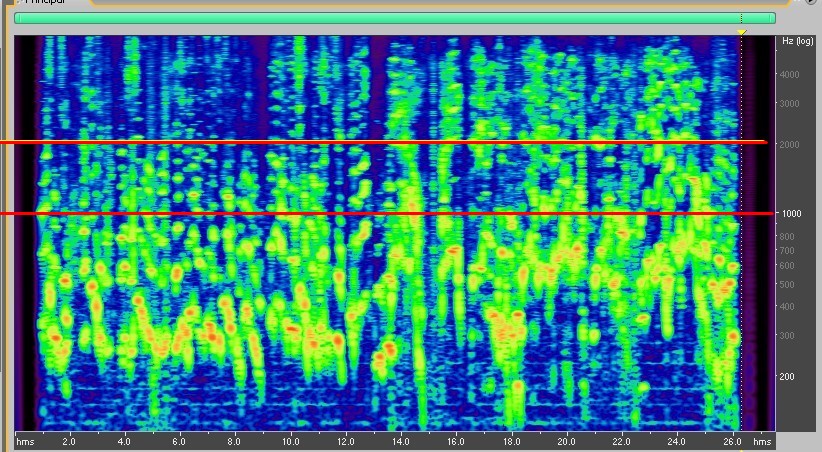Pick the 500 Hz mark on frequency ruler
The width and height of the screenshot is (822, 452).
790,284
